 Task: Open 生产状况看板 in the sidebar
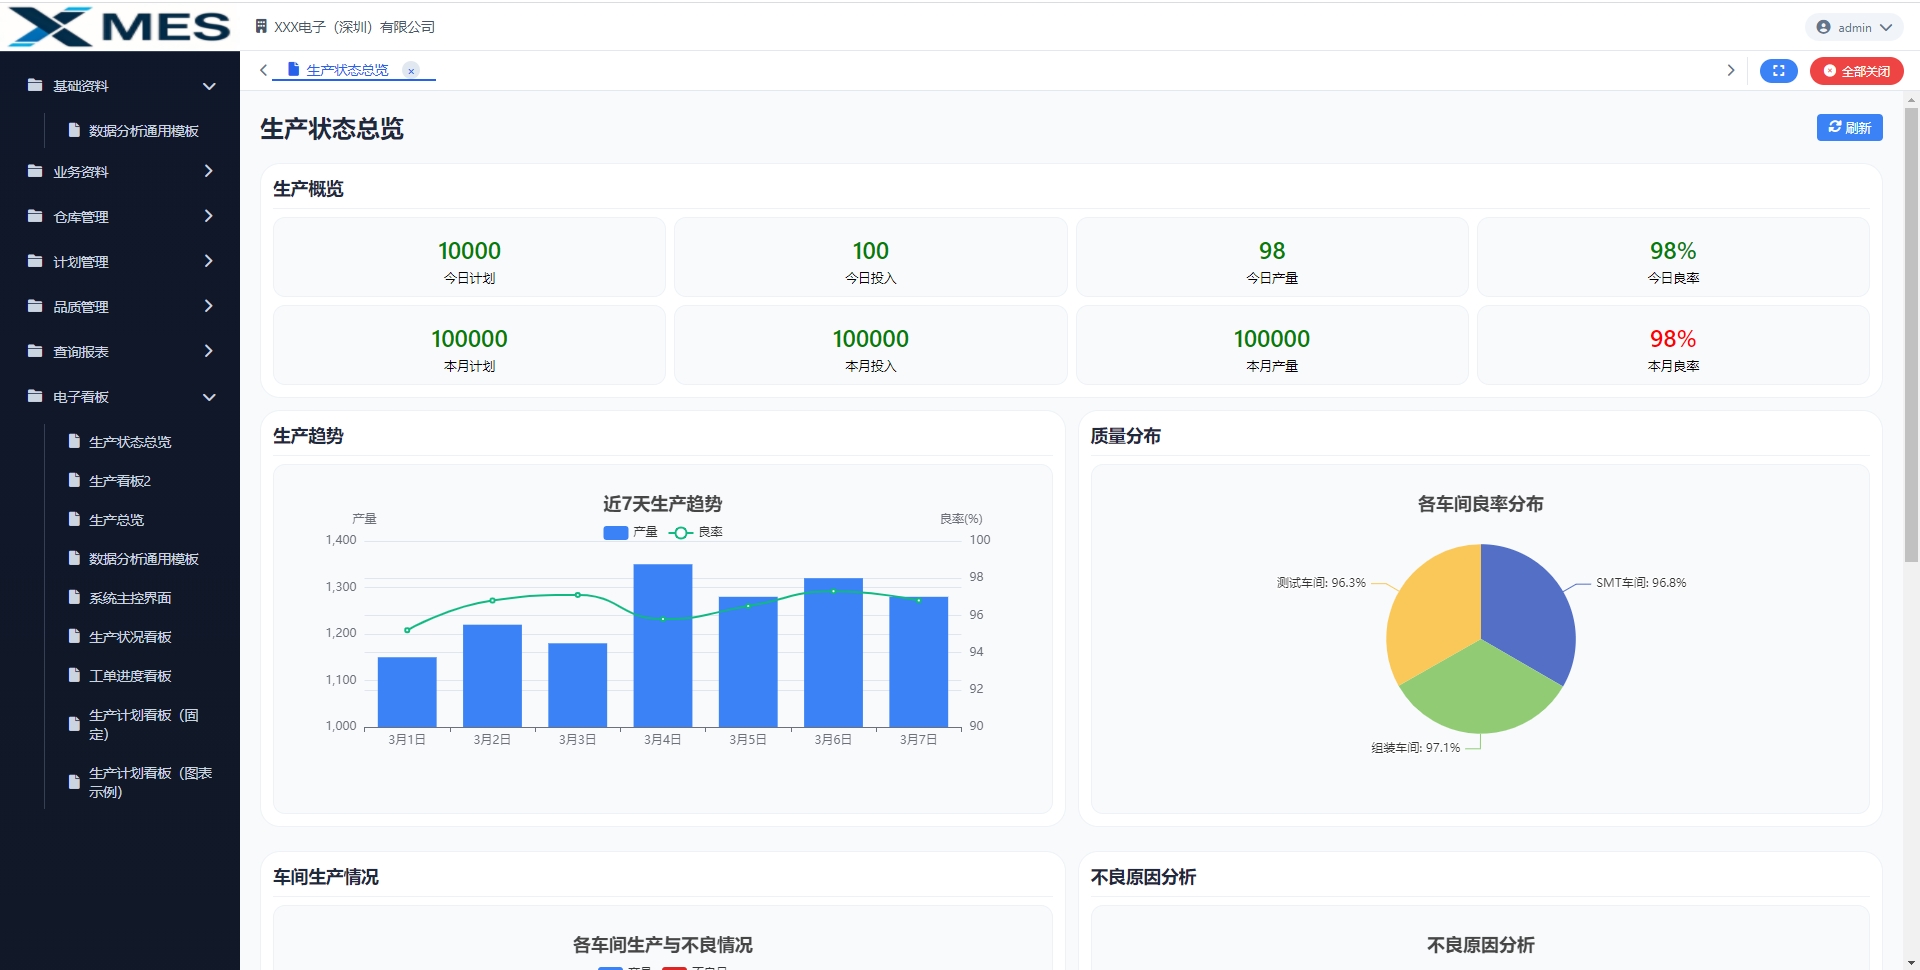pos(130,637)
